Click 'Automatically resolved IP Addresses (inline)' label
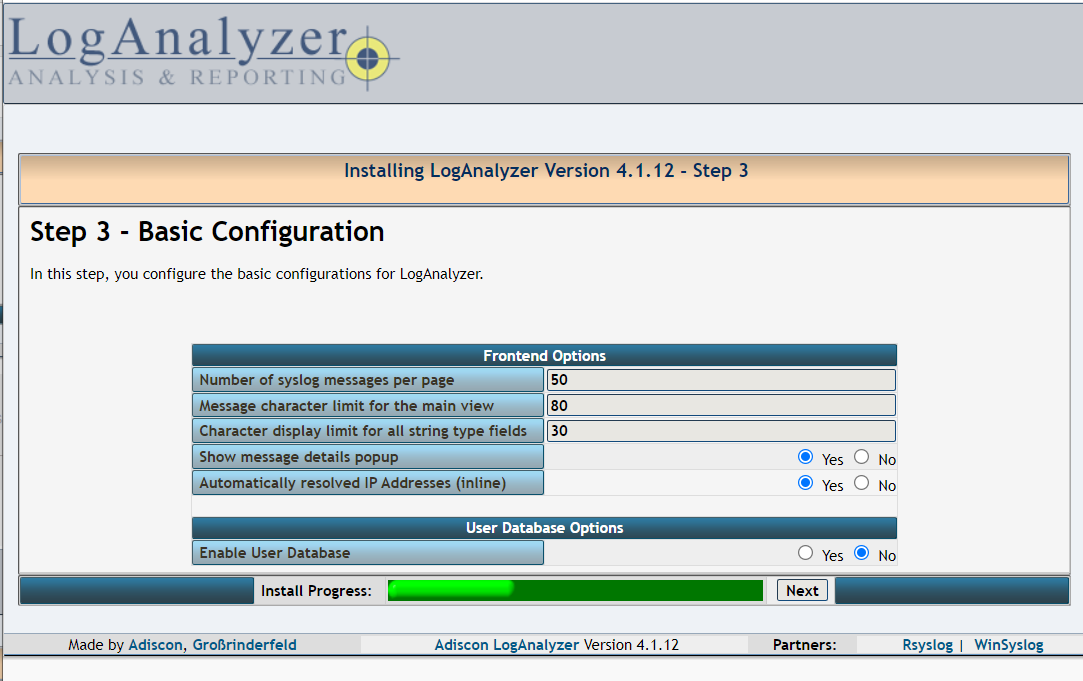 click(352, 483)
